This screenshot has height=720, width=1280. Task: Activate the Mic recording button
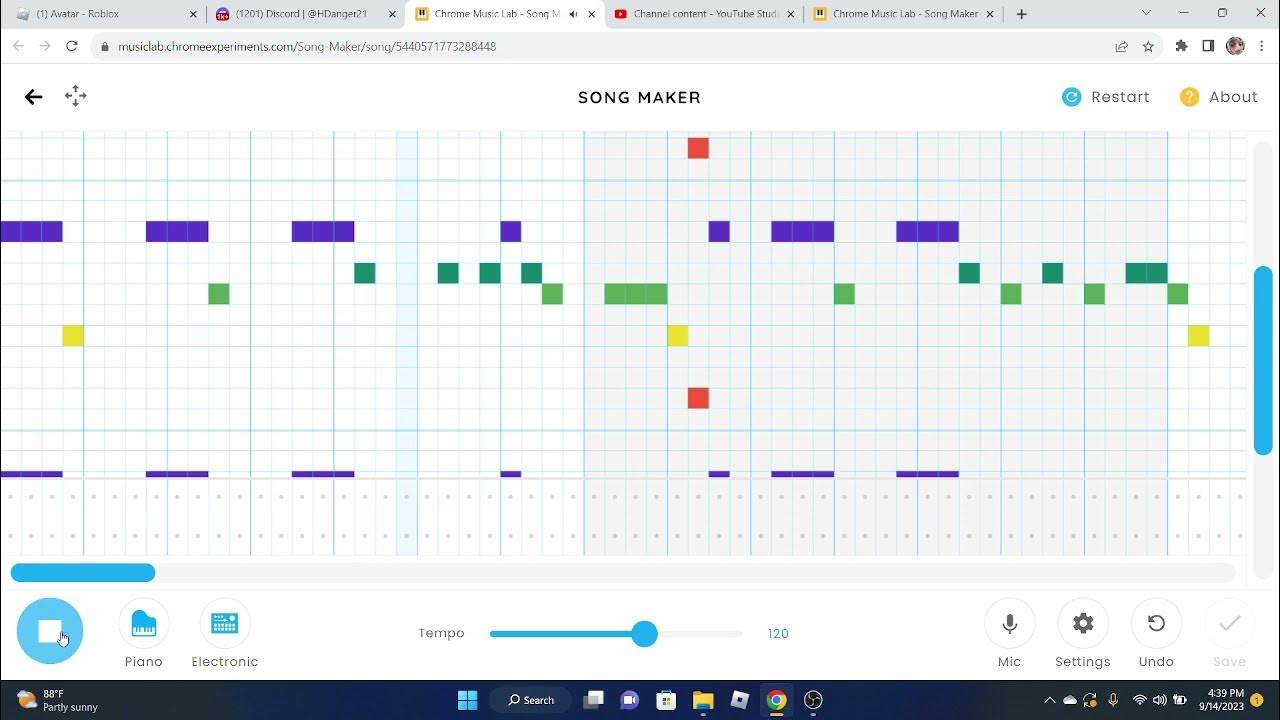(1010, 623)
